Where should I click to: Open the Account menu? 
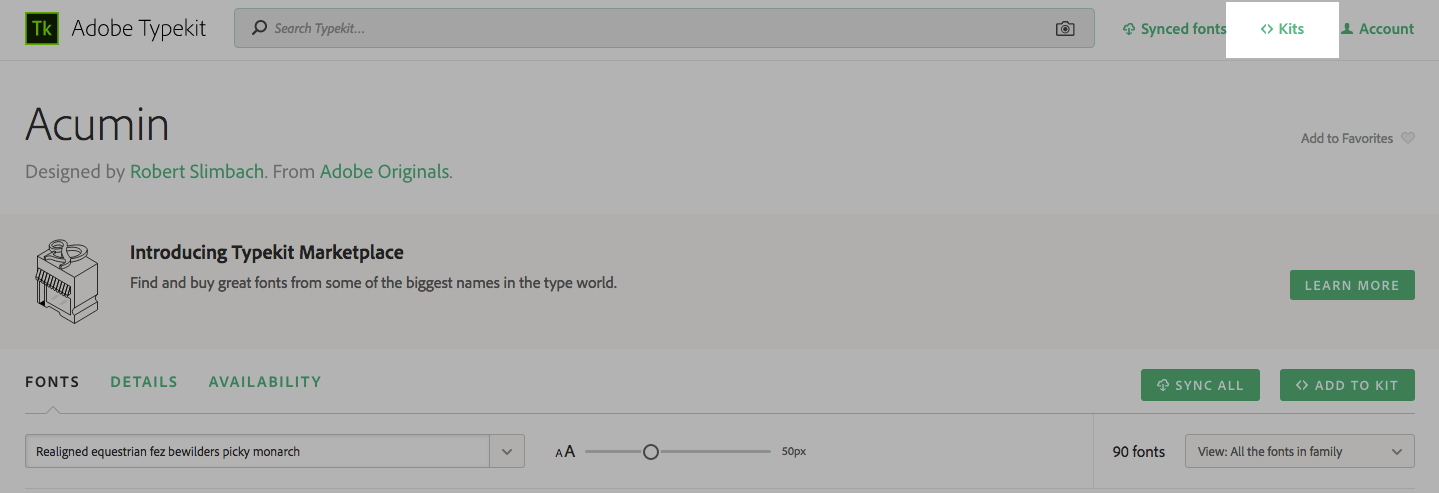pyautogui.click(x=1377, y=29)
